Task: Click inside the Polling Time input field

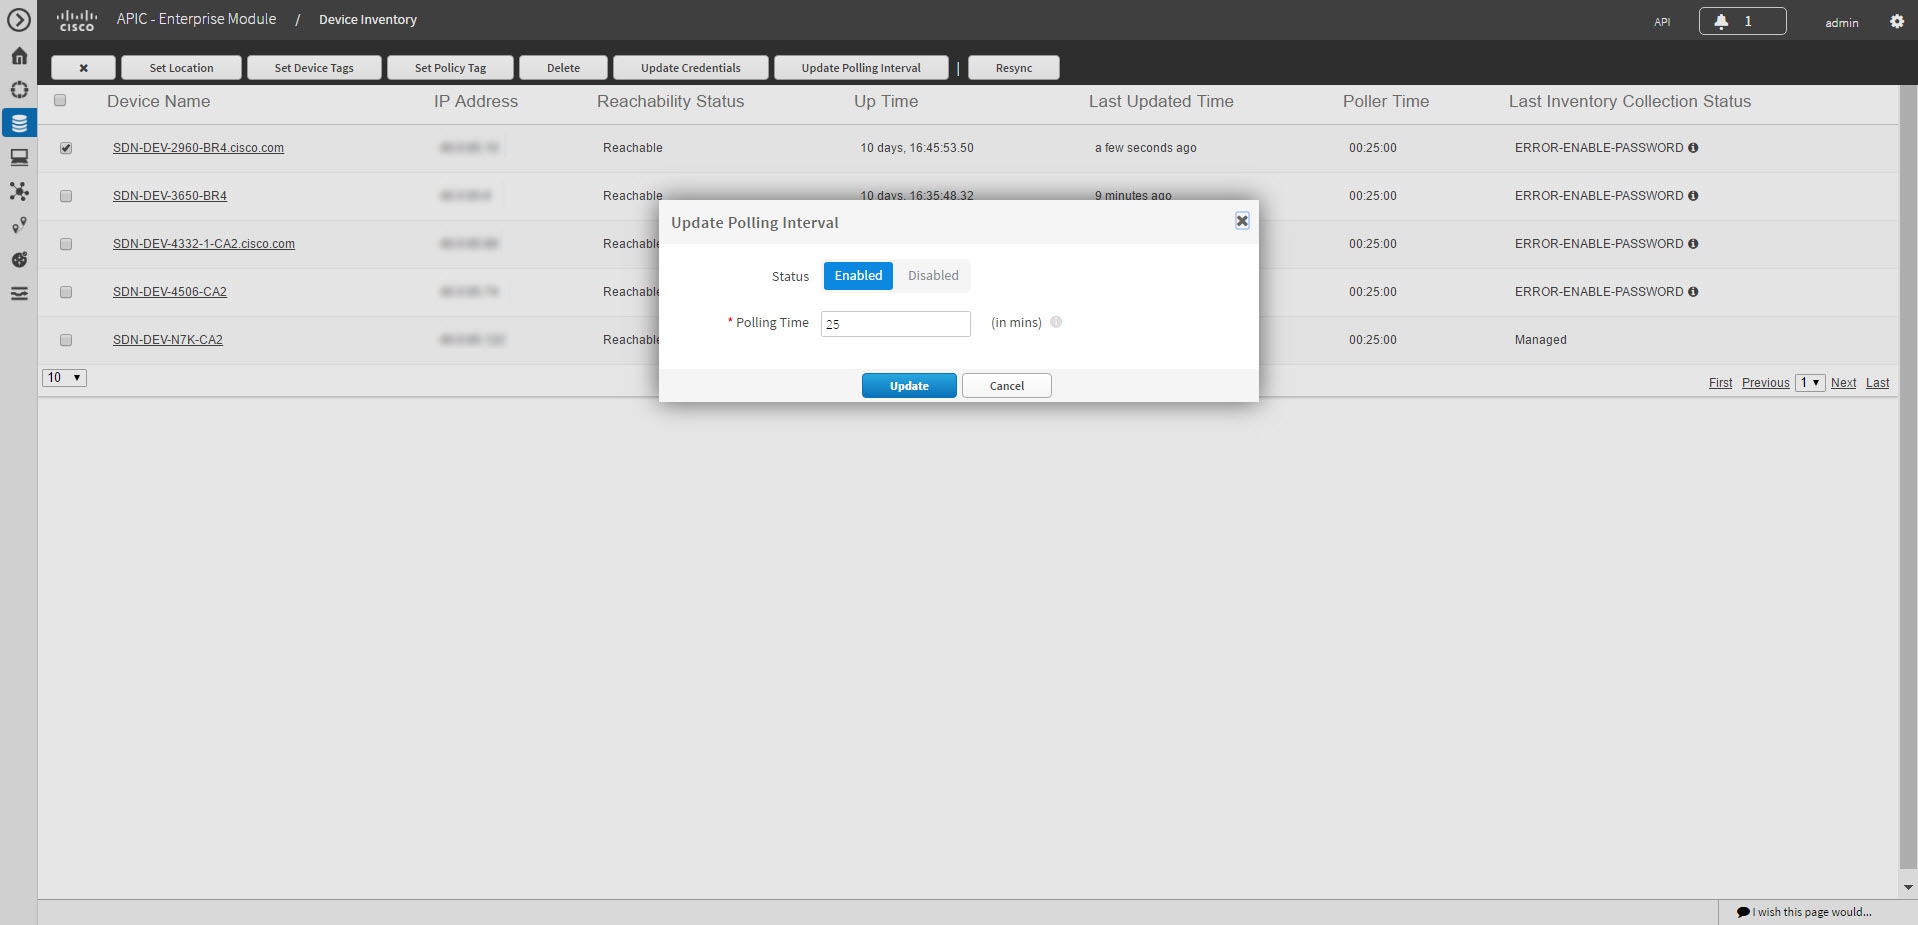Action: point(895,323)
